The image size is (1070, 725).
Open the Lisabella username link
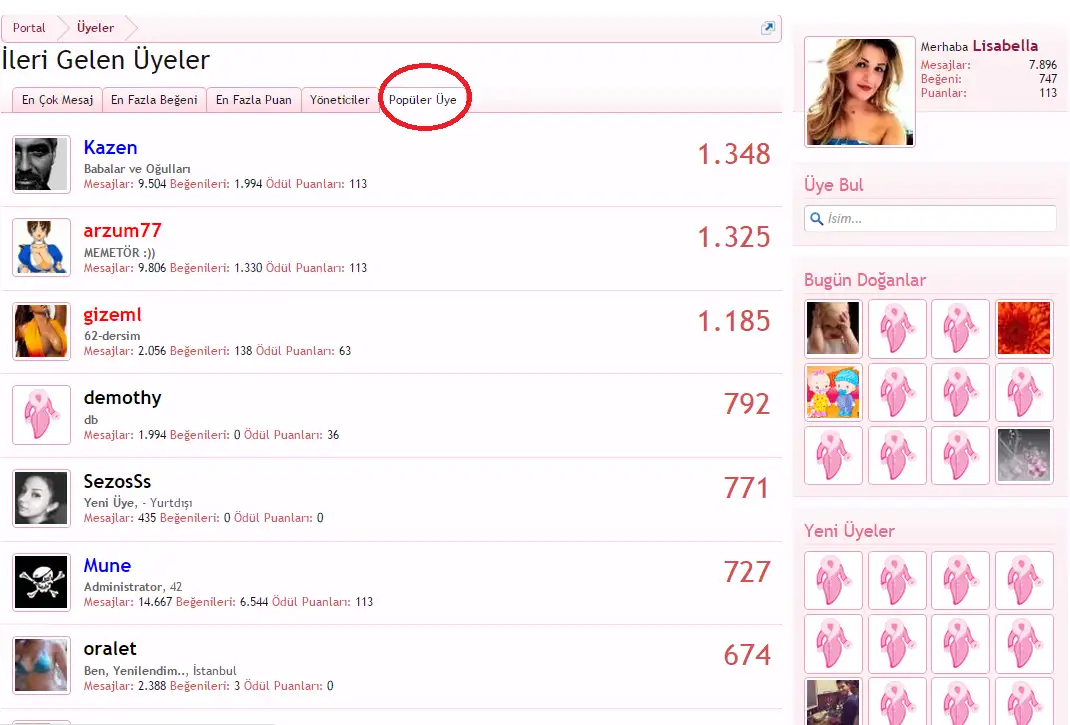point(1005,46)
